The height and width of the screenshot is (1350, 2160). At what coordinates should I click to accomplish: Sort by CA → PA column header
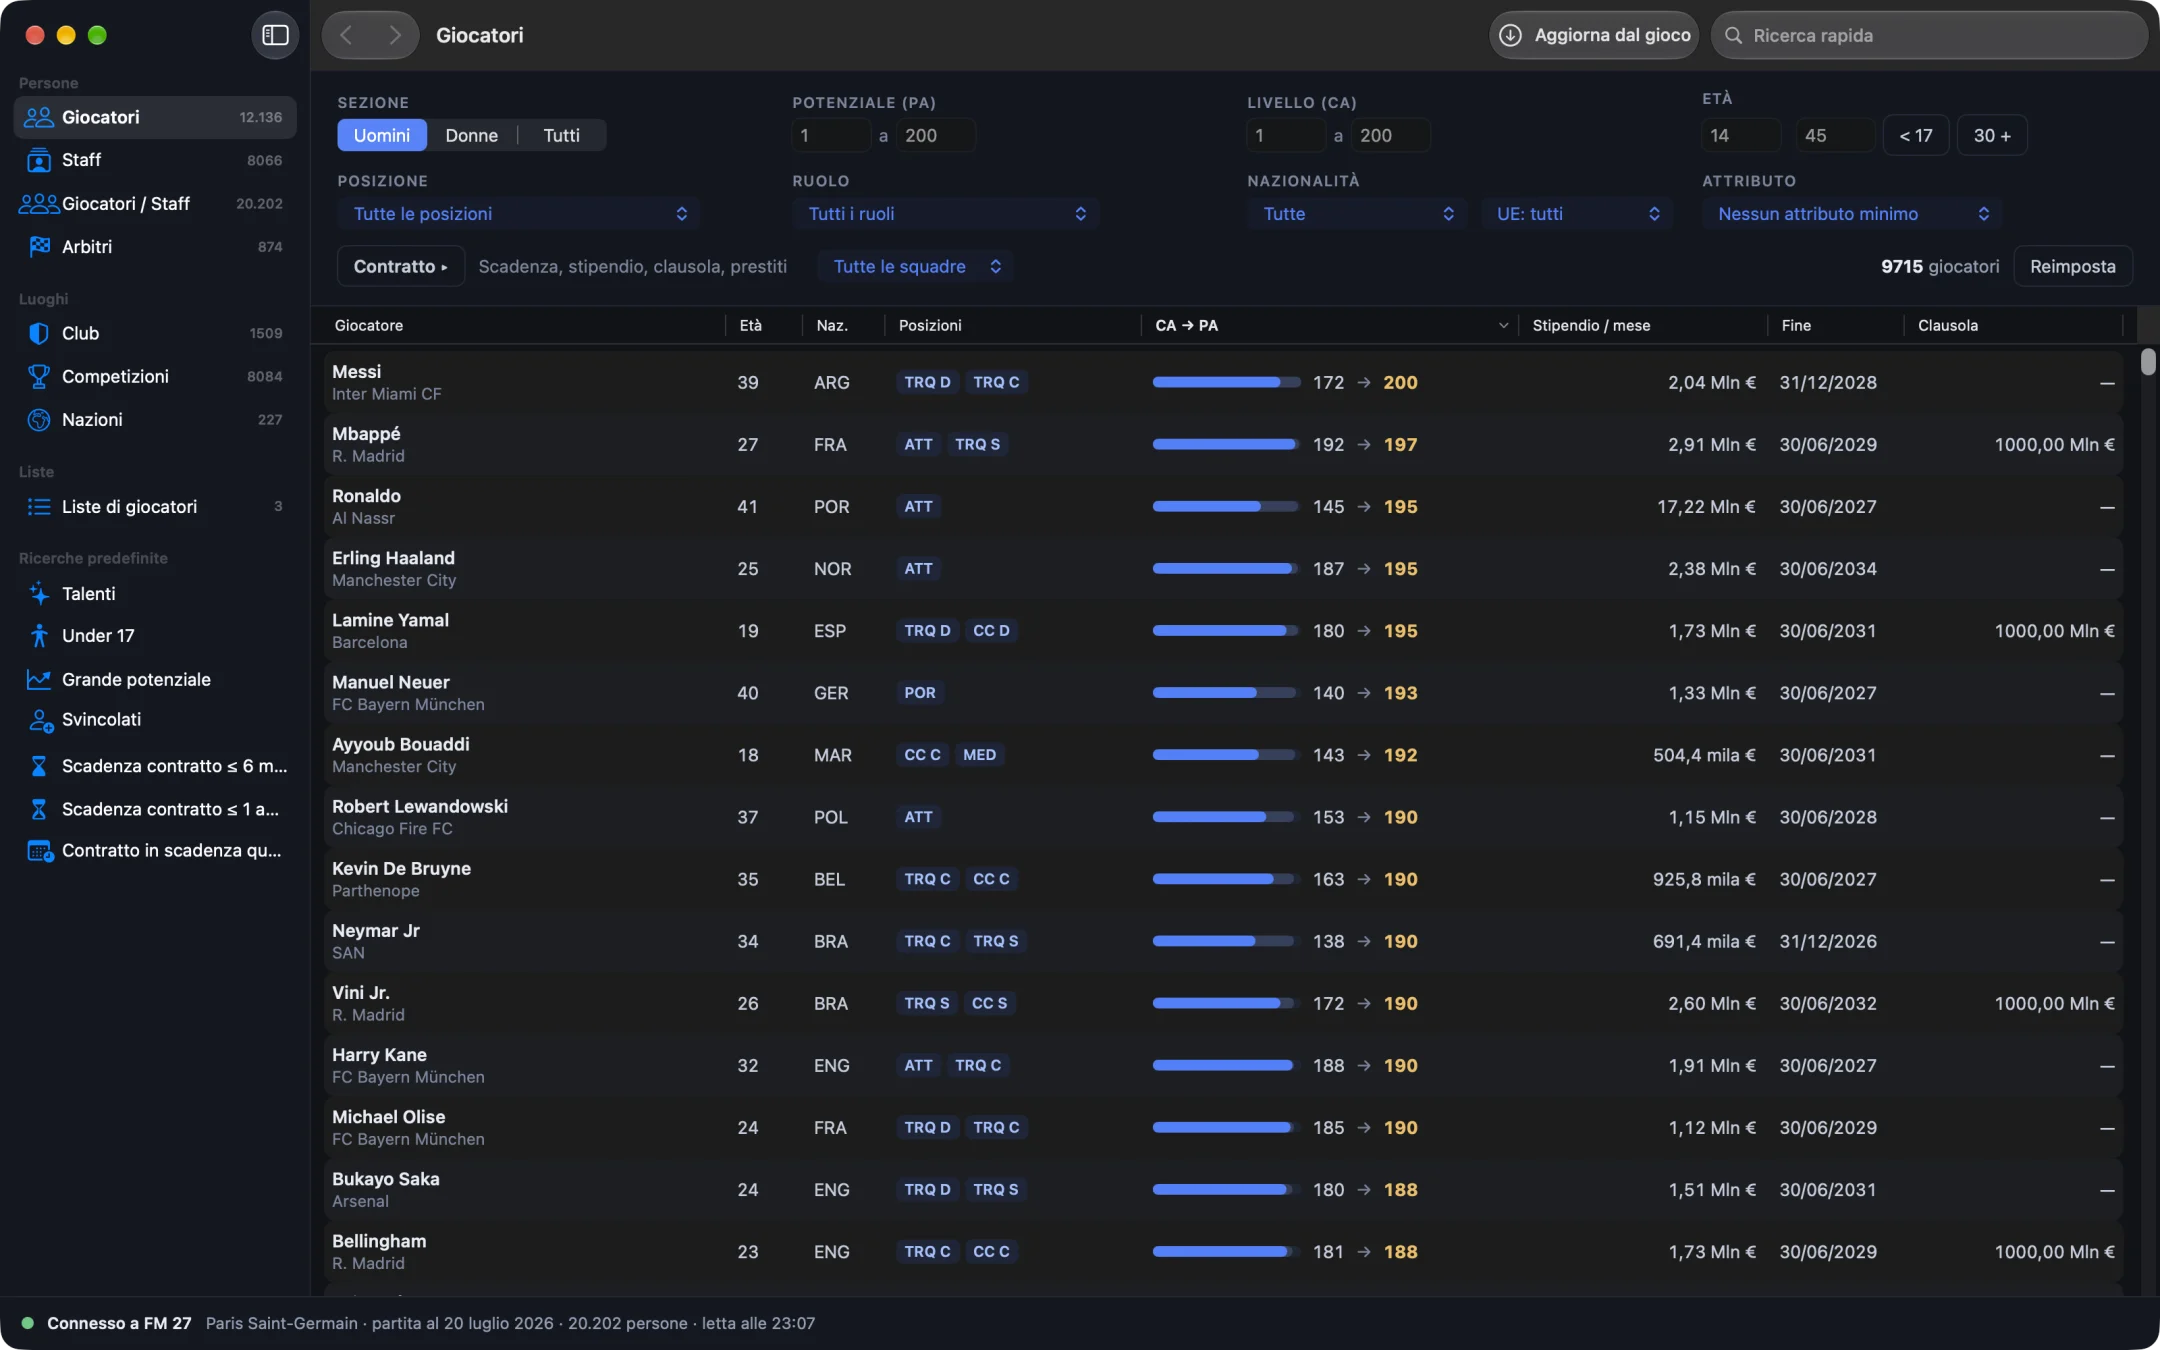coord(1329,325)
